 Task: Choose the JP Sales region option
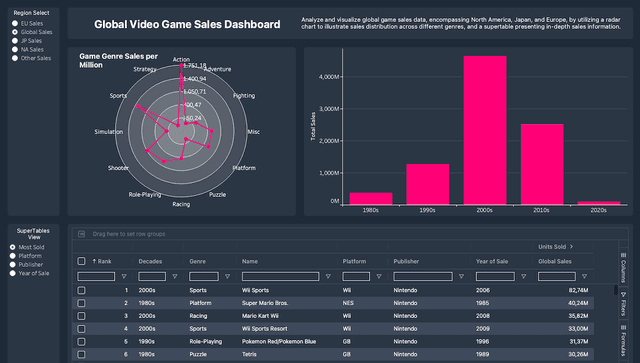pyautogui.click(x=15, y=41)
